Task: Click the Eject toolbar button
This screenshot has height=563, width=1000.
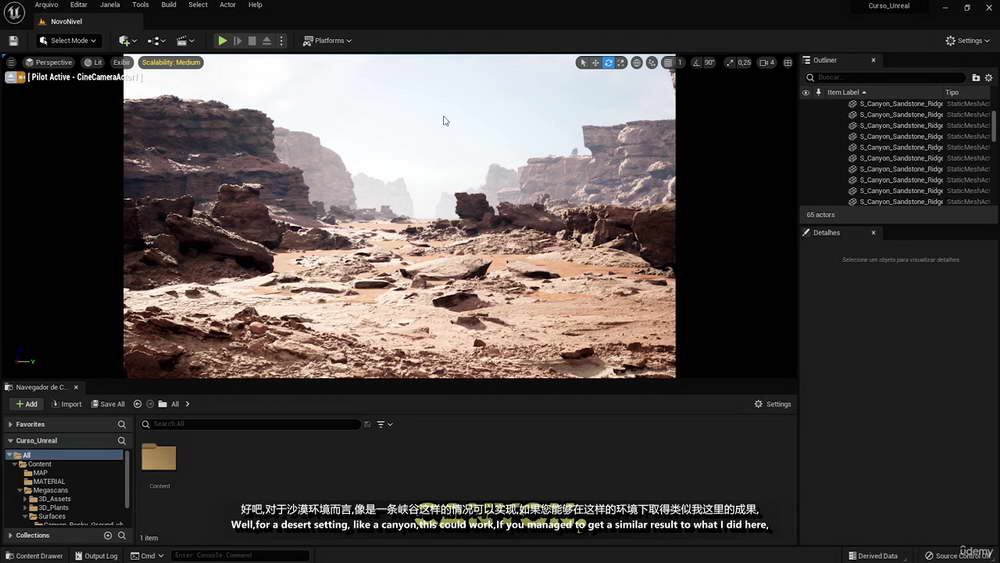Action: [x=267, y=41]
